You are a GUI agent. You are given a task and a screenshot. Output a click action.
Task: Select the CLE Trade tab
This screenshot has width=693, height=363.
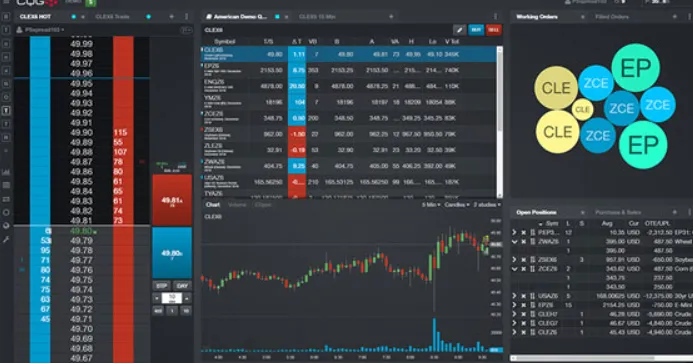click(112, 17)
